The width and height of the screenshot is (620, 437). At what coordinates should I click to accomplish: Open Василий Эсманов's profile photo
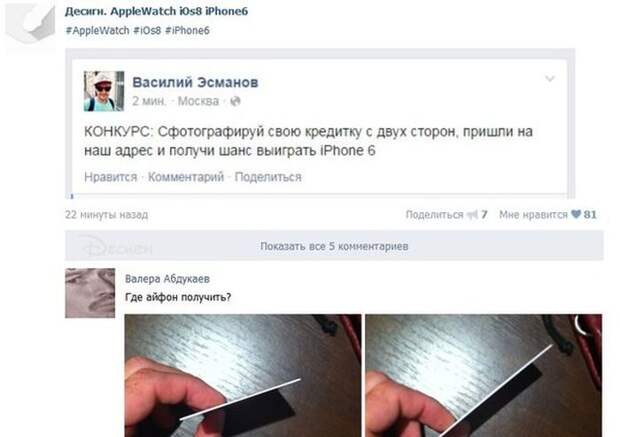point(104,91)
